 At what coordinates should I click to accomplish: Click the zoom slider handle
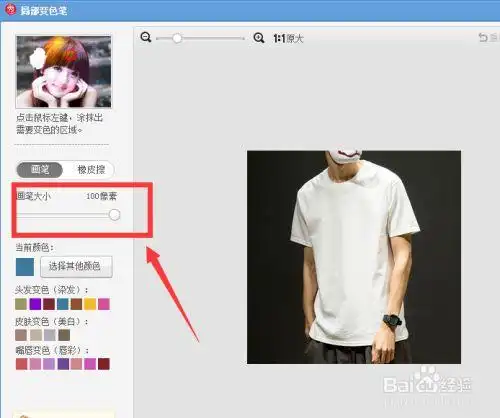pos(177,38)
